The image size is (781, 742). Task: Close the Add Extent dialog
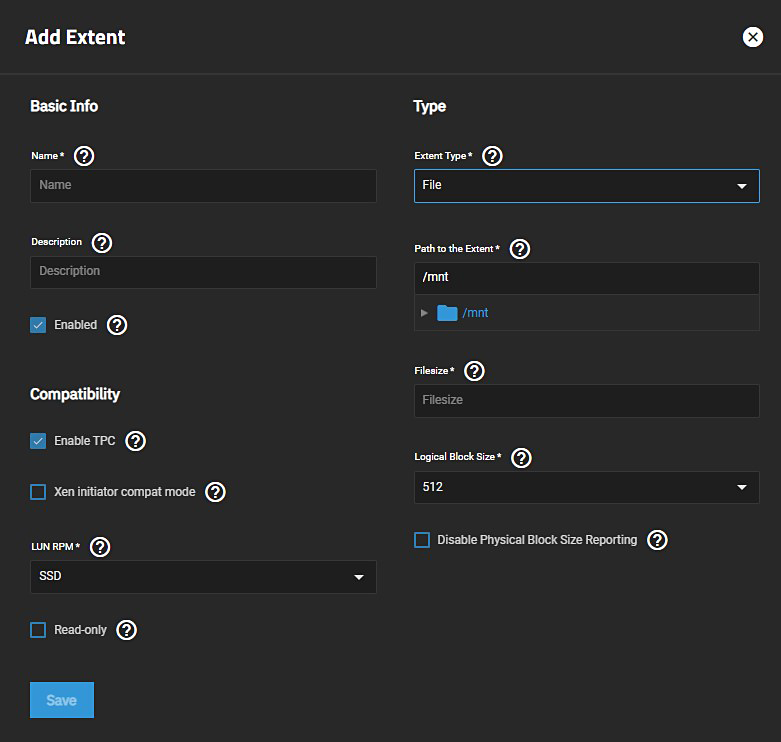pos(752,37)
